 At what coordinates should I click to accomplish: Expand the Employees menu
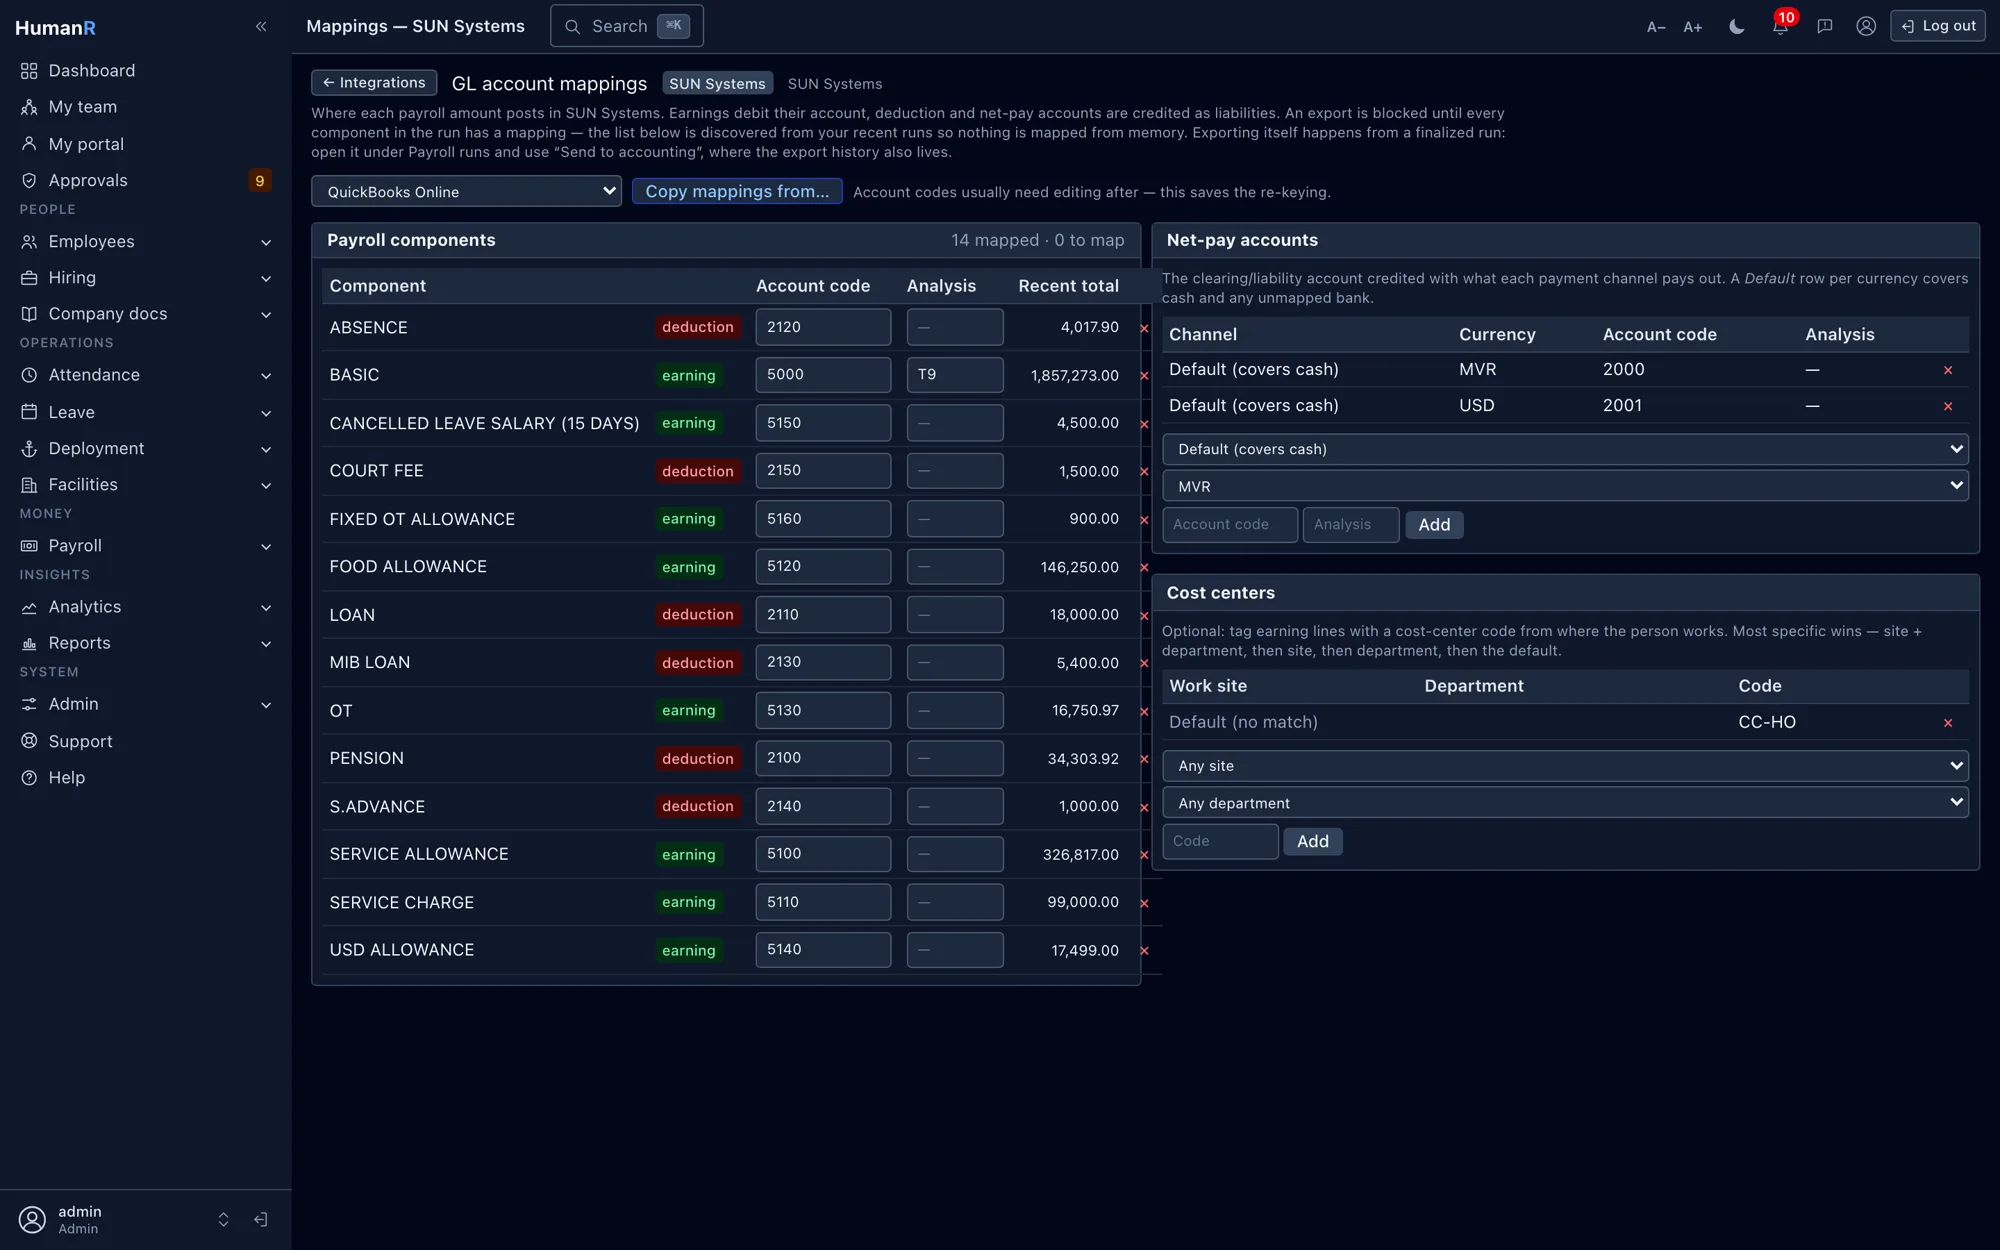146,242
